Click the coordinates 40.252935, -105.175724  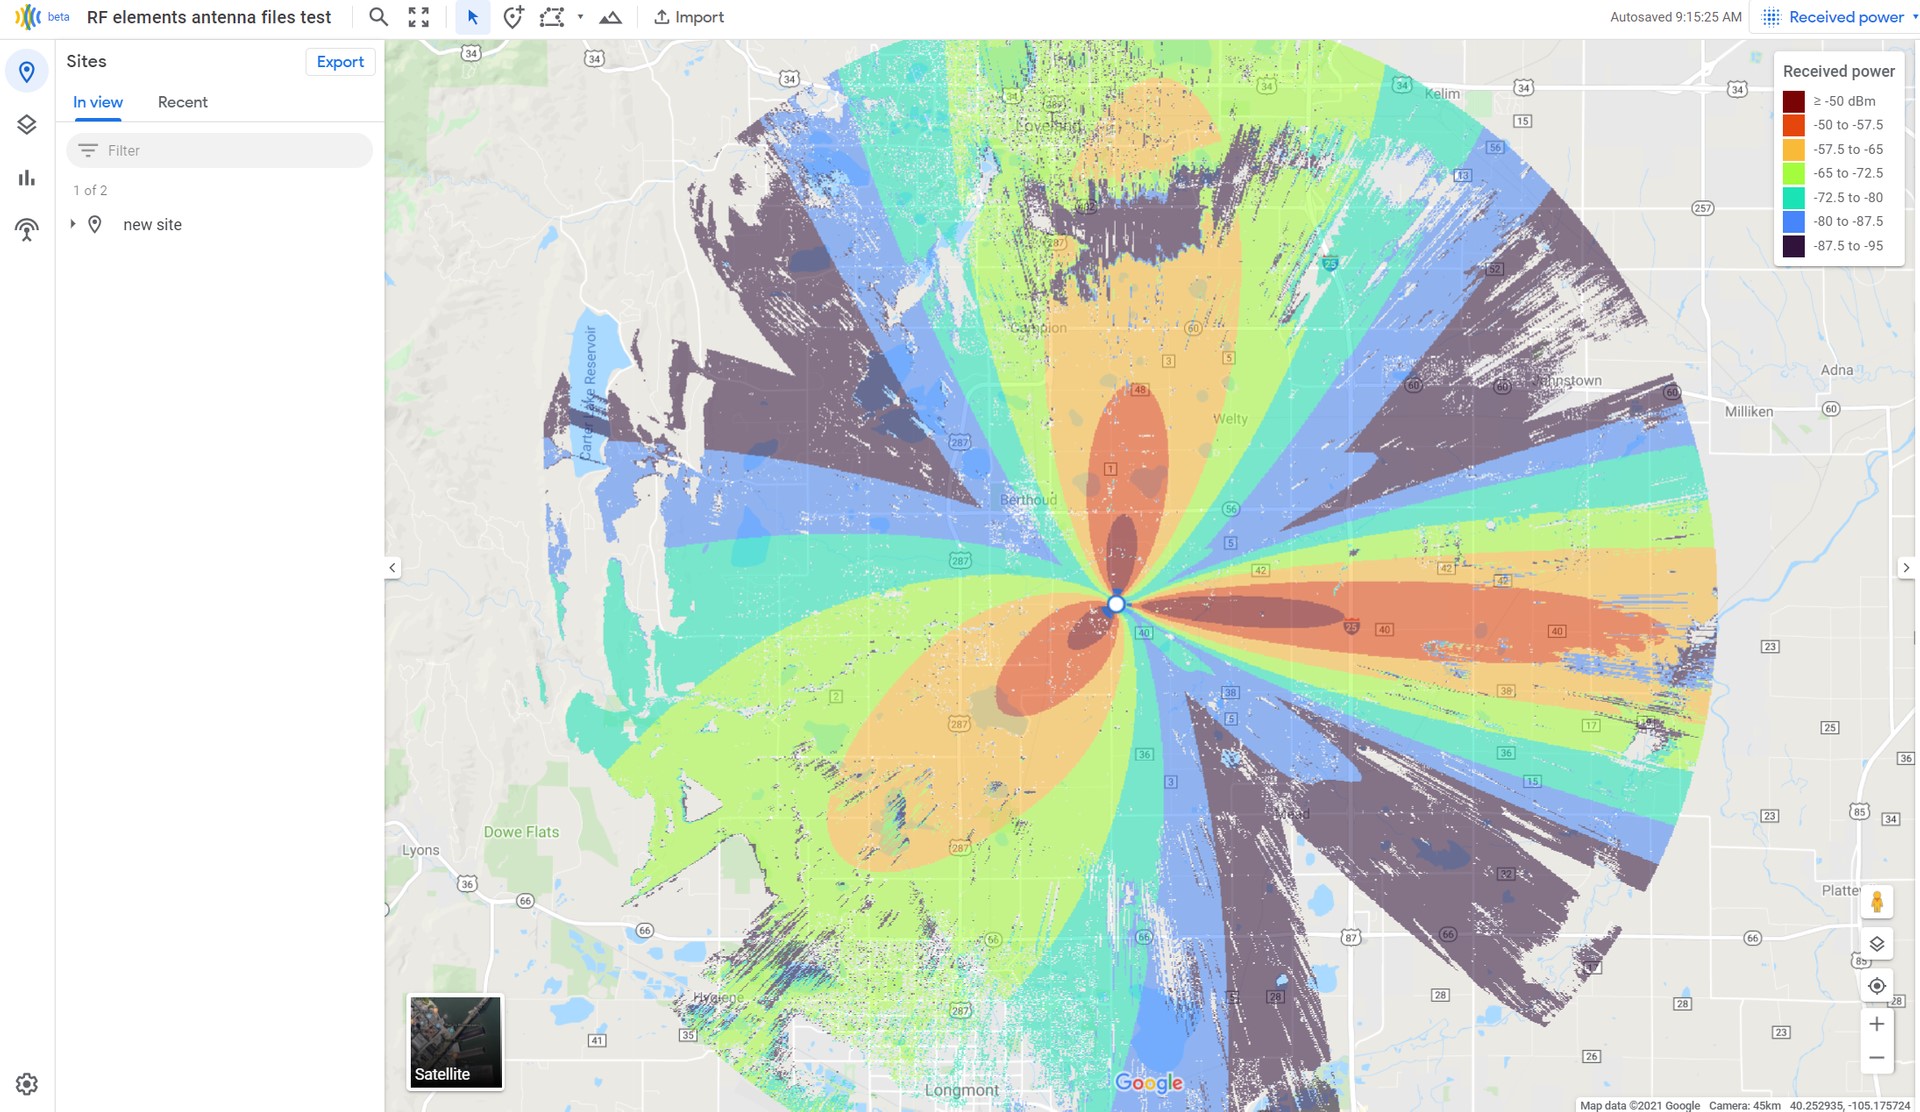pyautogui.click(x=1850, y=1105)
